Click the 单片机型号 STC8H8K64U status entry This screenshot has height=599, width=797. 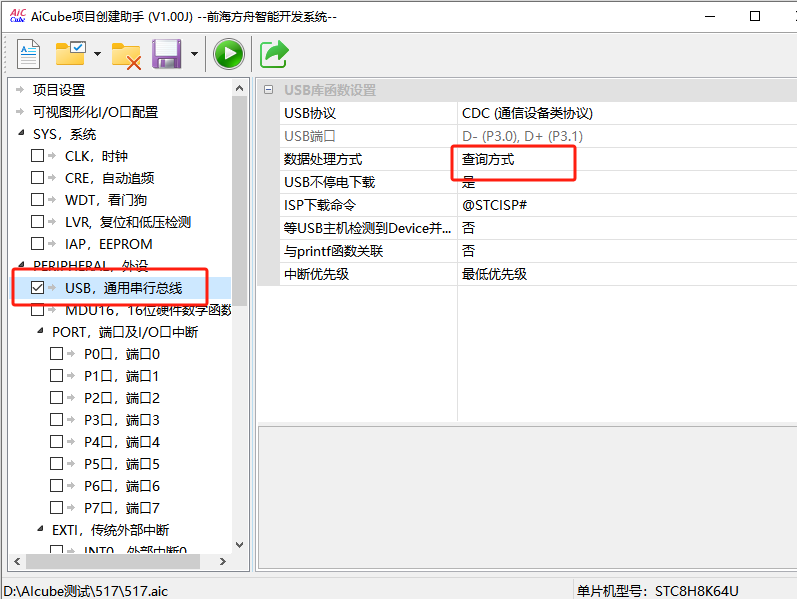657,591
